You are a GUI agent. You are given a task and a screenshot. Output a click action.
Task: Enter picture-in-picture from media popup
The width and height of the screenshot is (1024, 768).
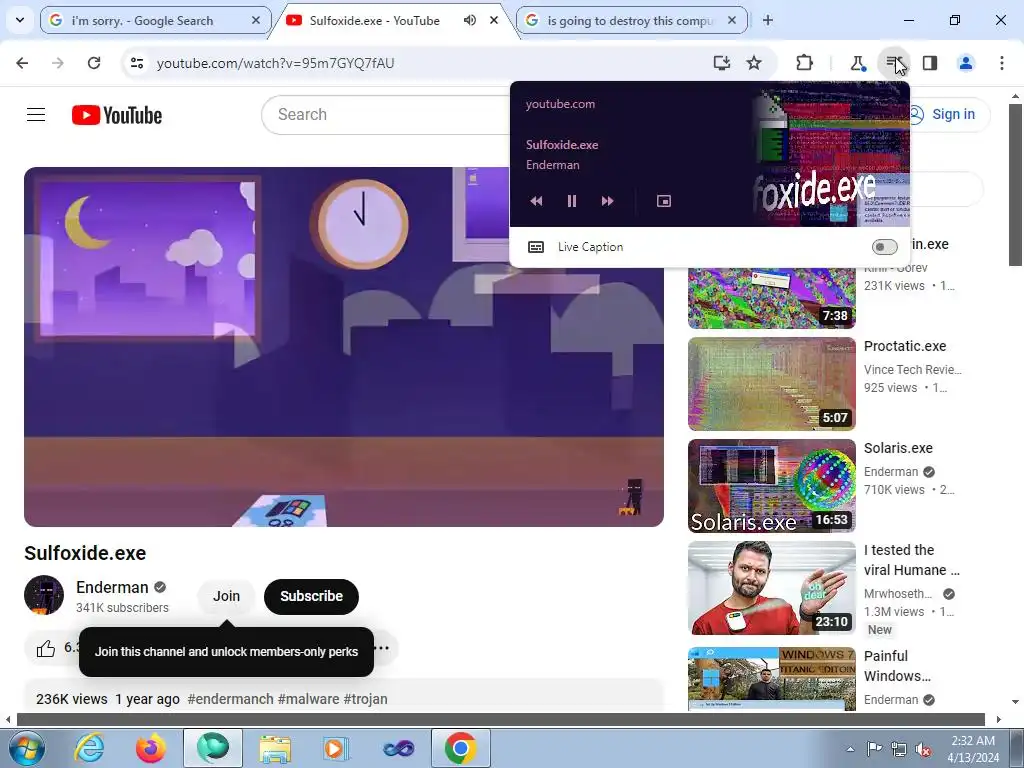coord(664,201)
